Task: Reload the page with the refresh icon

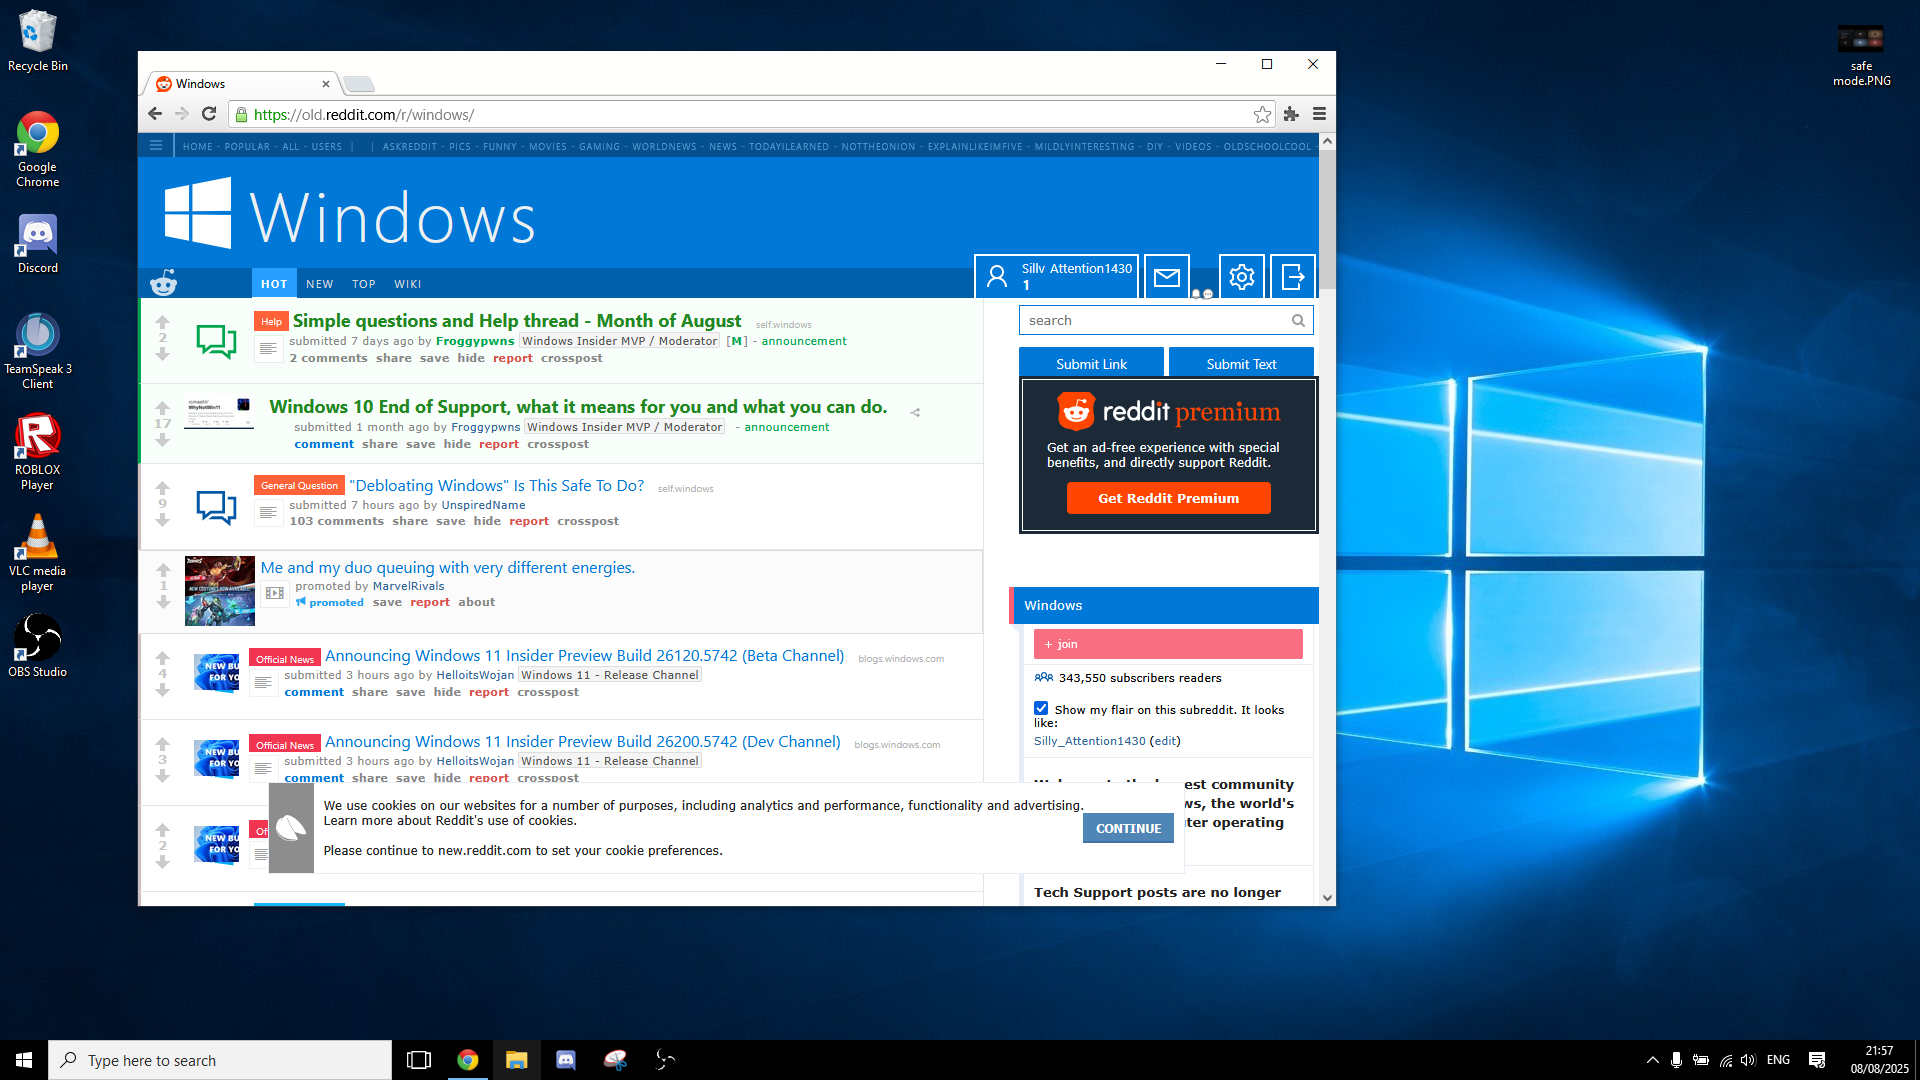Action: click(209, 114)
